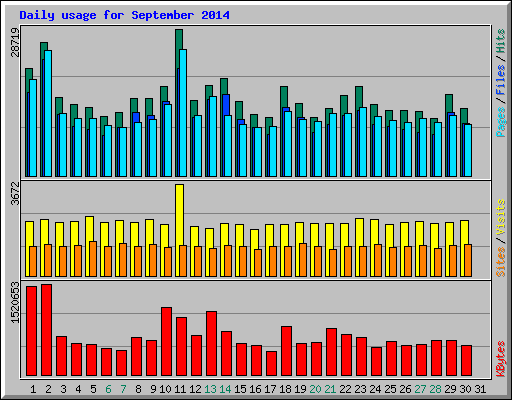Image resolution: width=512 pixels, height=400 pixels.
Task: Click day label 8 on the x-axis
Action: point(138,389)
